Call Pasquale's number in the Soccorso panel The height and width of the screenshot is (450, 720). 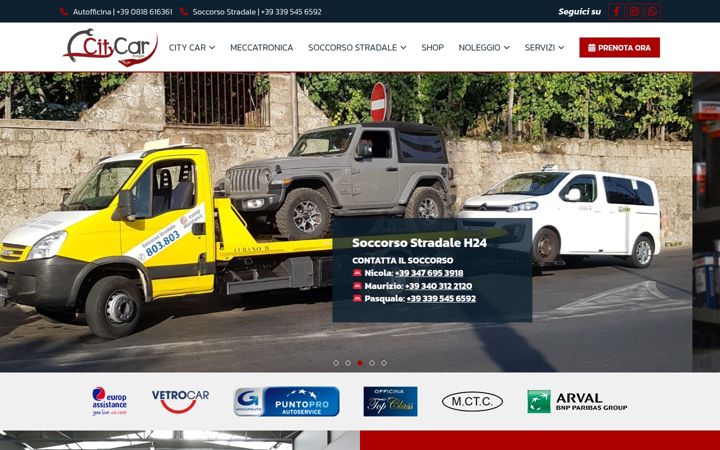441,298
